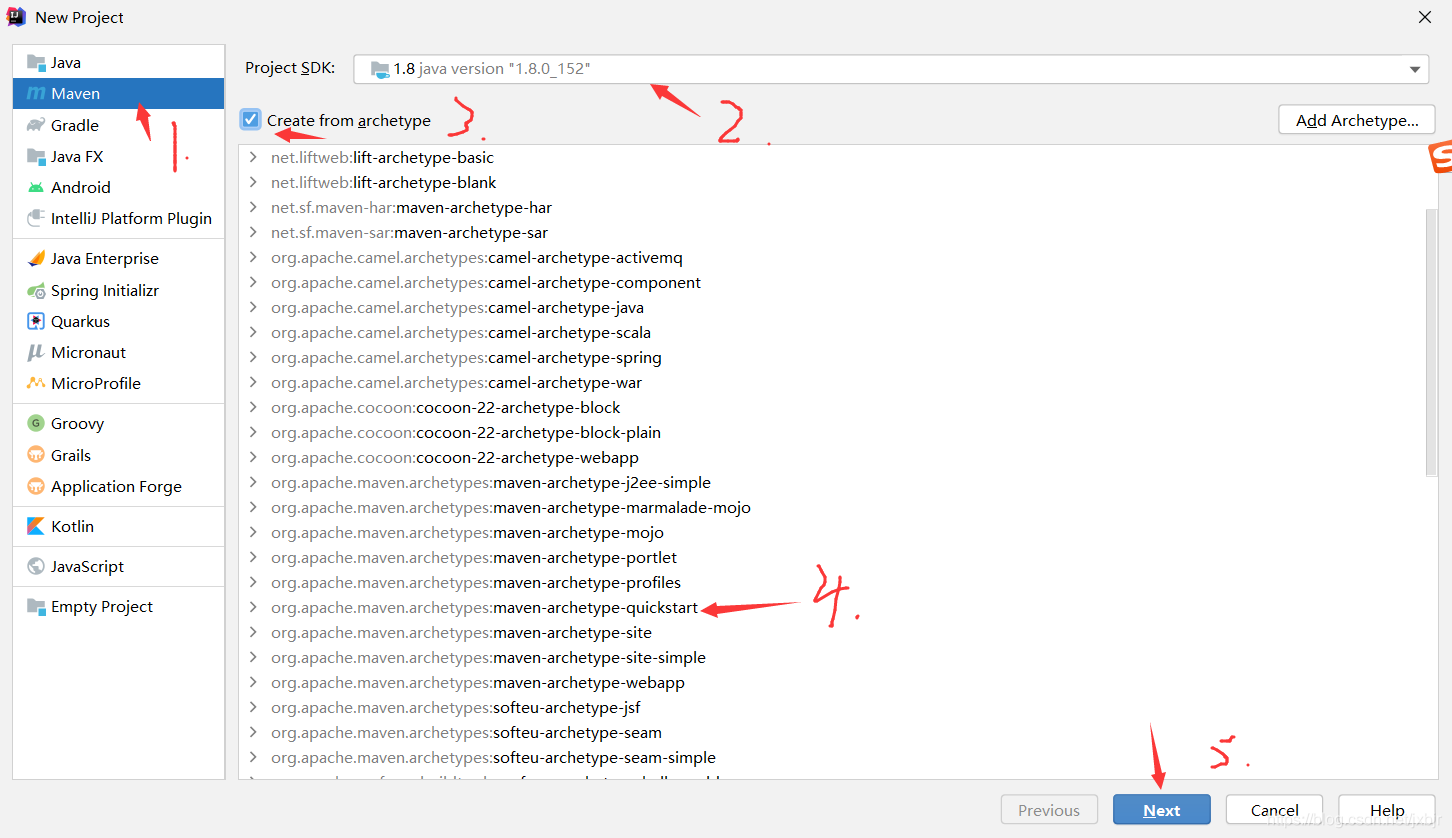This screenshot has height=838, width=1452.
Task: Choose Spring Initializr project type
Action: click(x=118, y=290)
